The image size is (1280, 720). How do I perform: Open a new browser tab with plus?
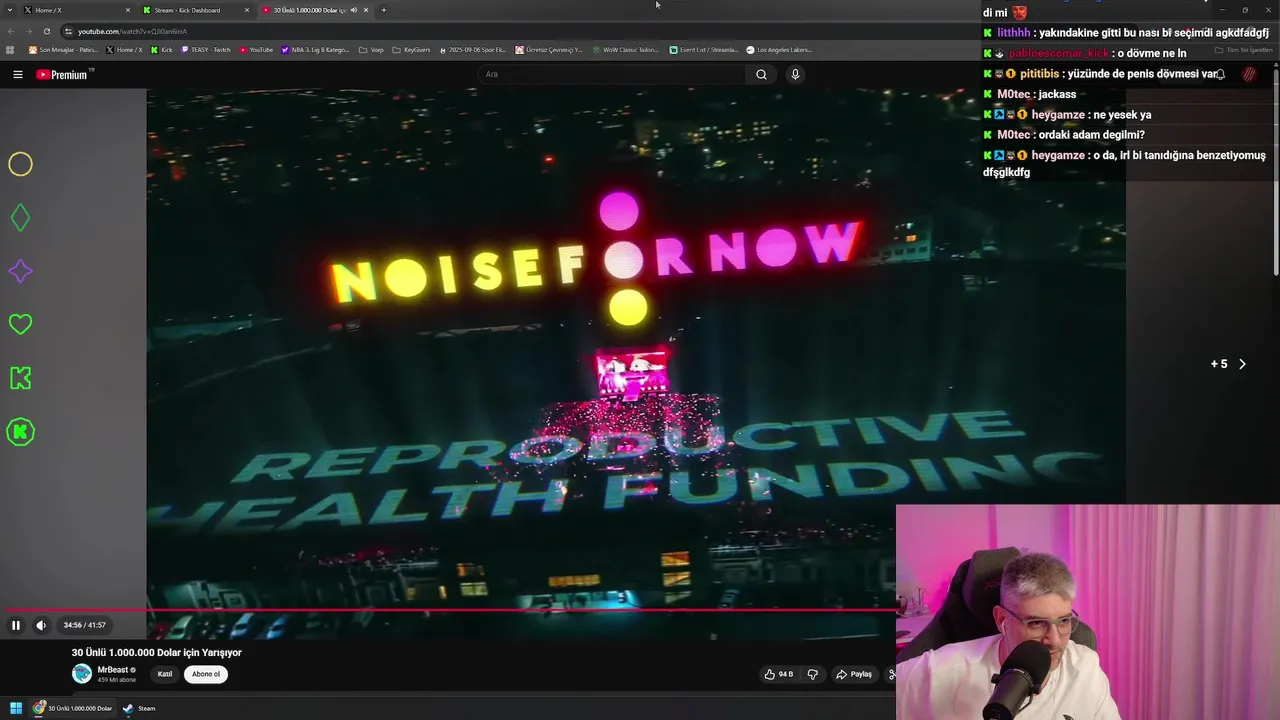pos(383,10)
